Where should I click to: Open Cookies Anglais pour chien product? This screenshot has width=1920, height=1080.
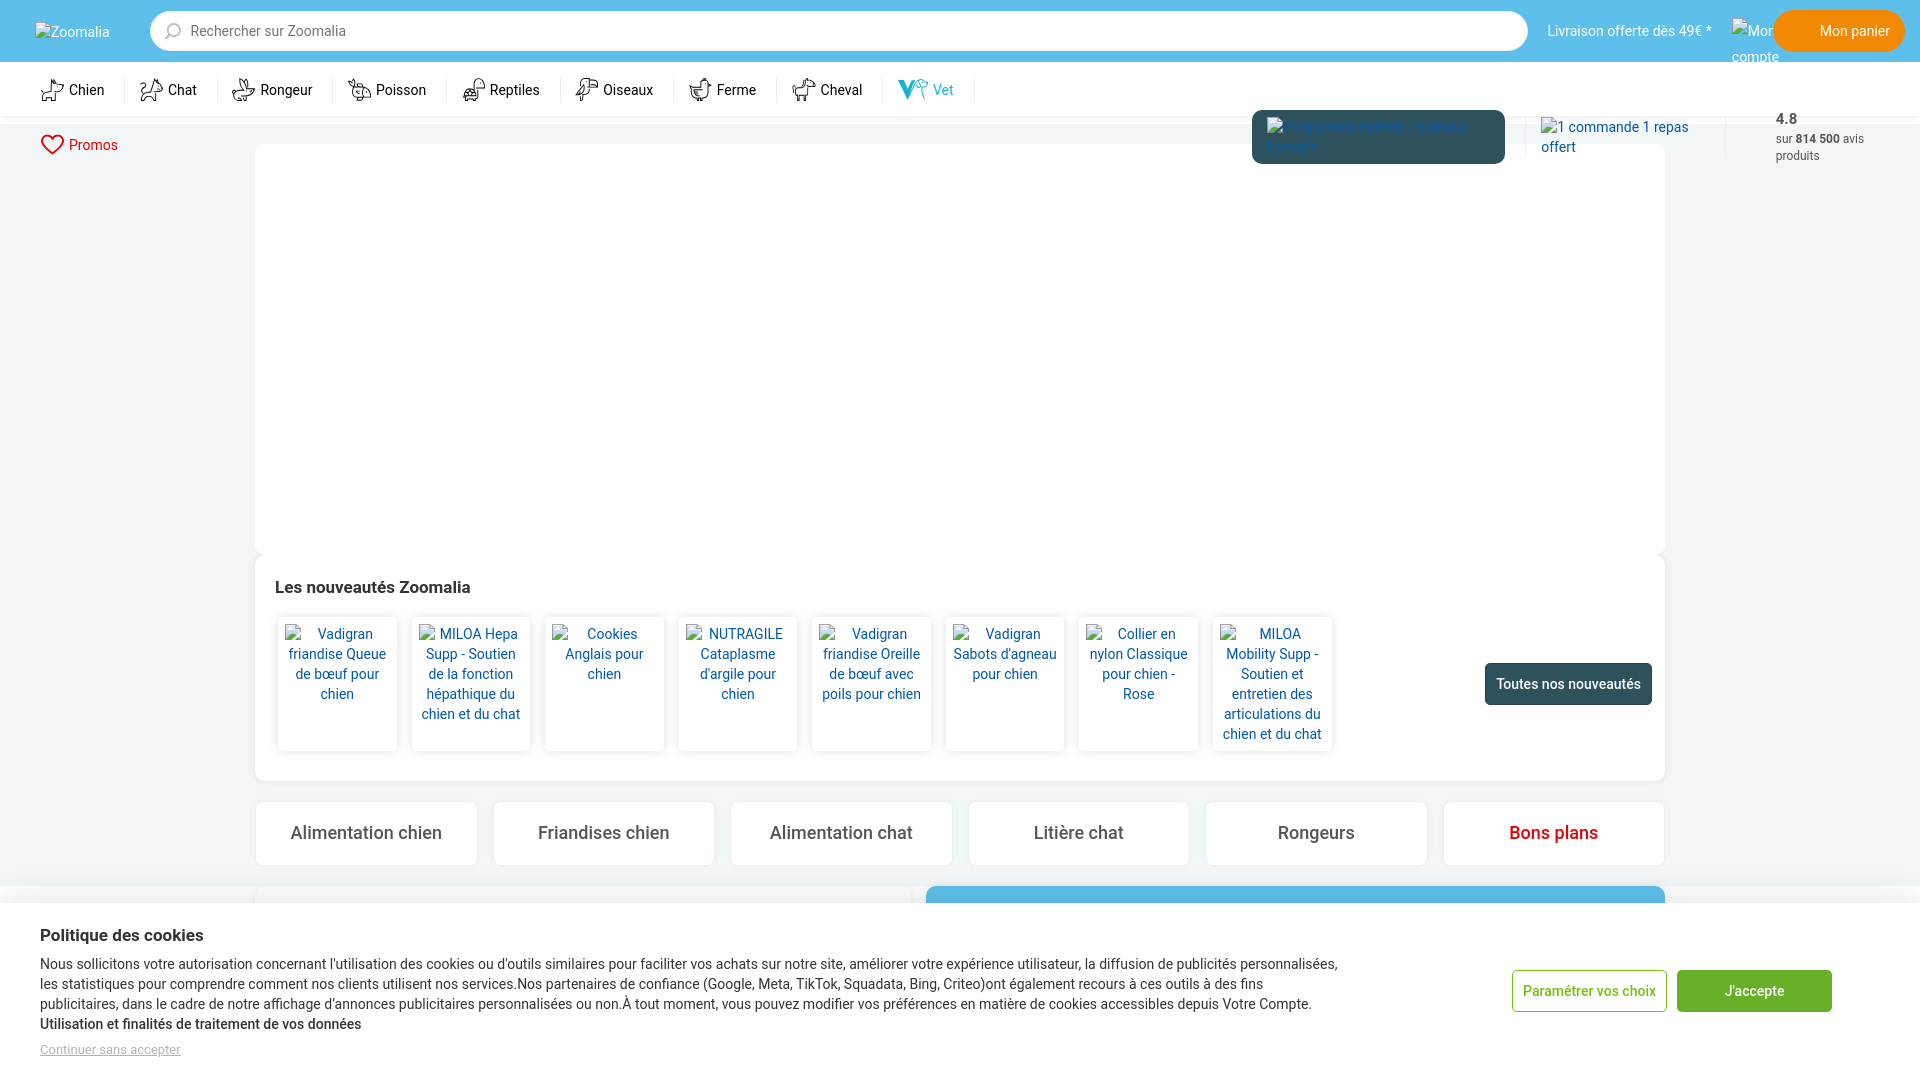604,684
